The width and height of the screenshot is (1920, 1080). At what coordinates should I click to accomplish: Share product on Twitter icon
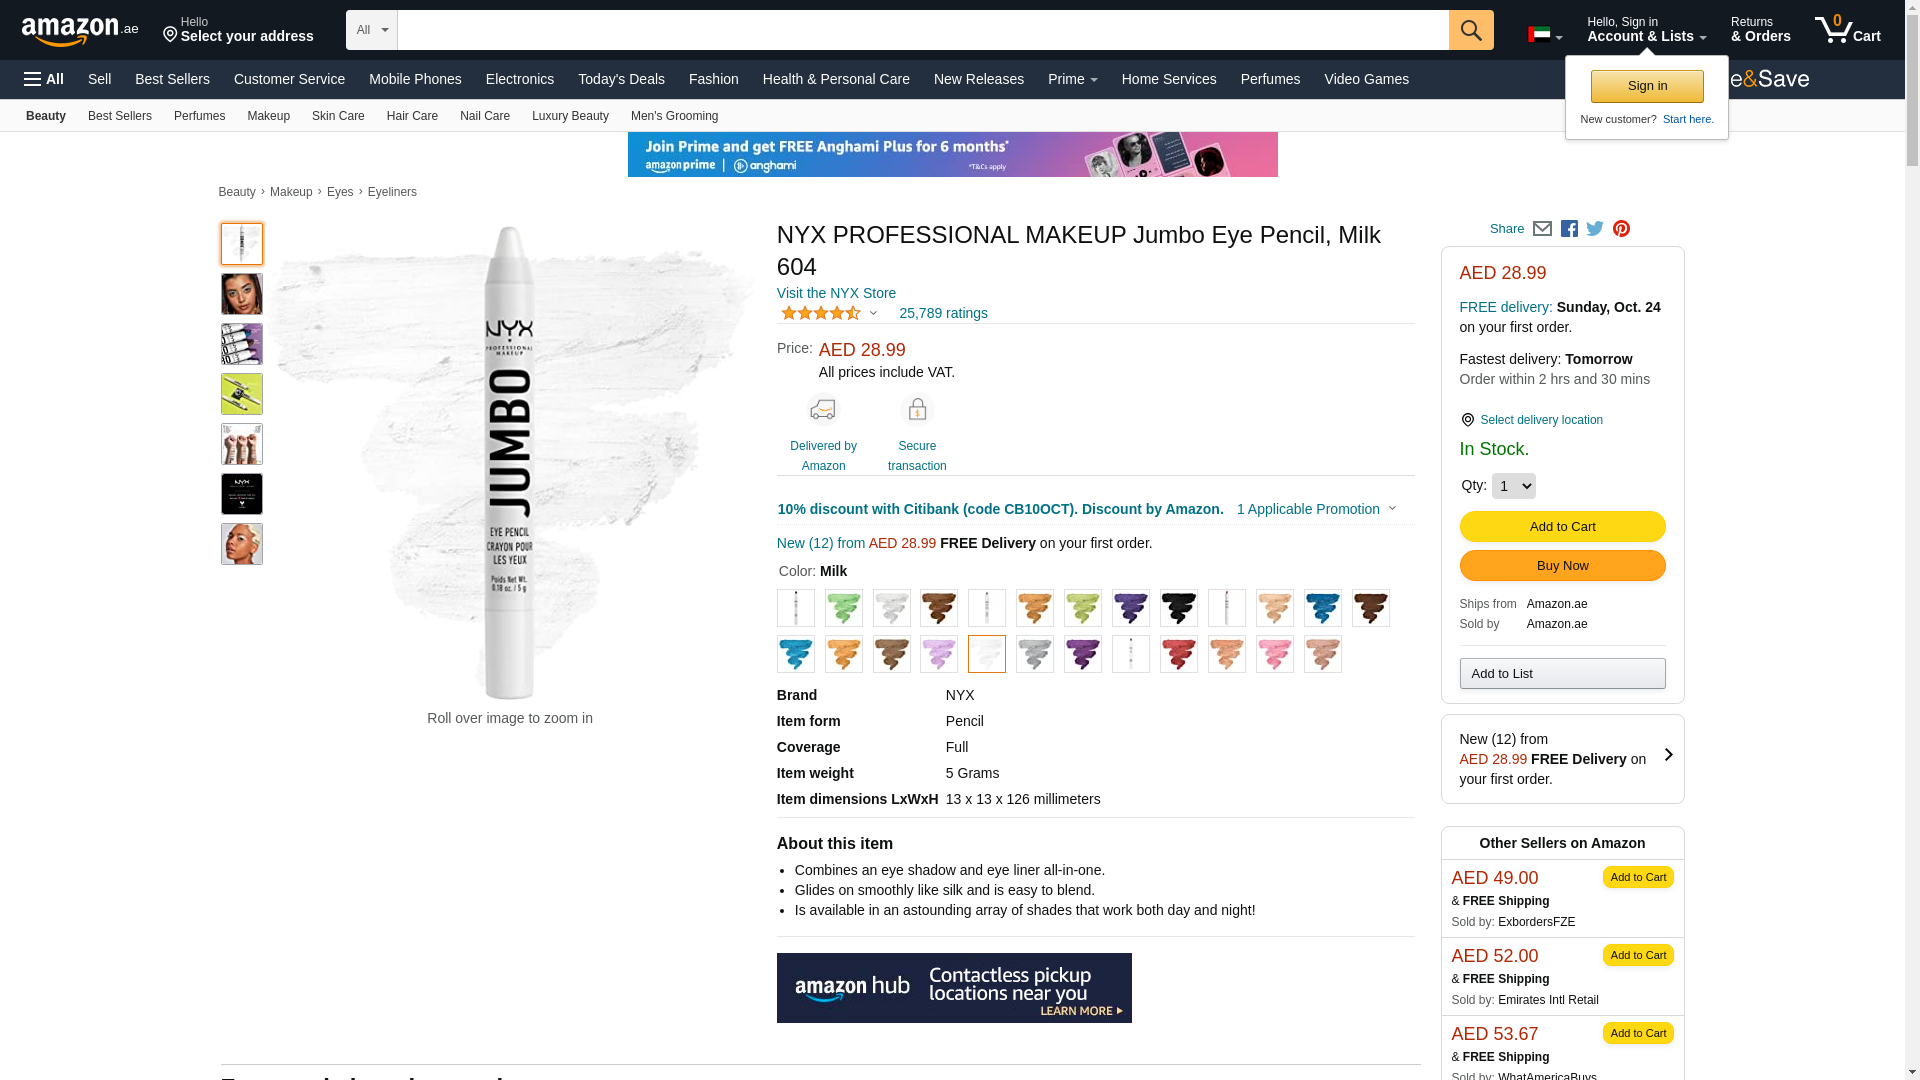pyautogui.click(x=1595, y=229)
